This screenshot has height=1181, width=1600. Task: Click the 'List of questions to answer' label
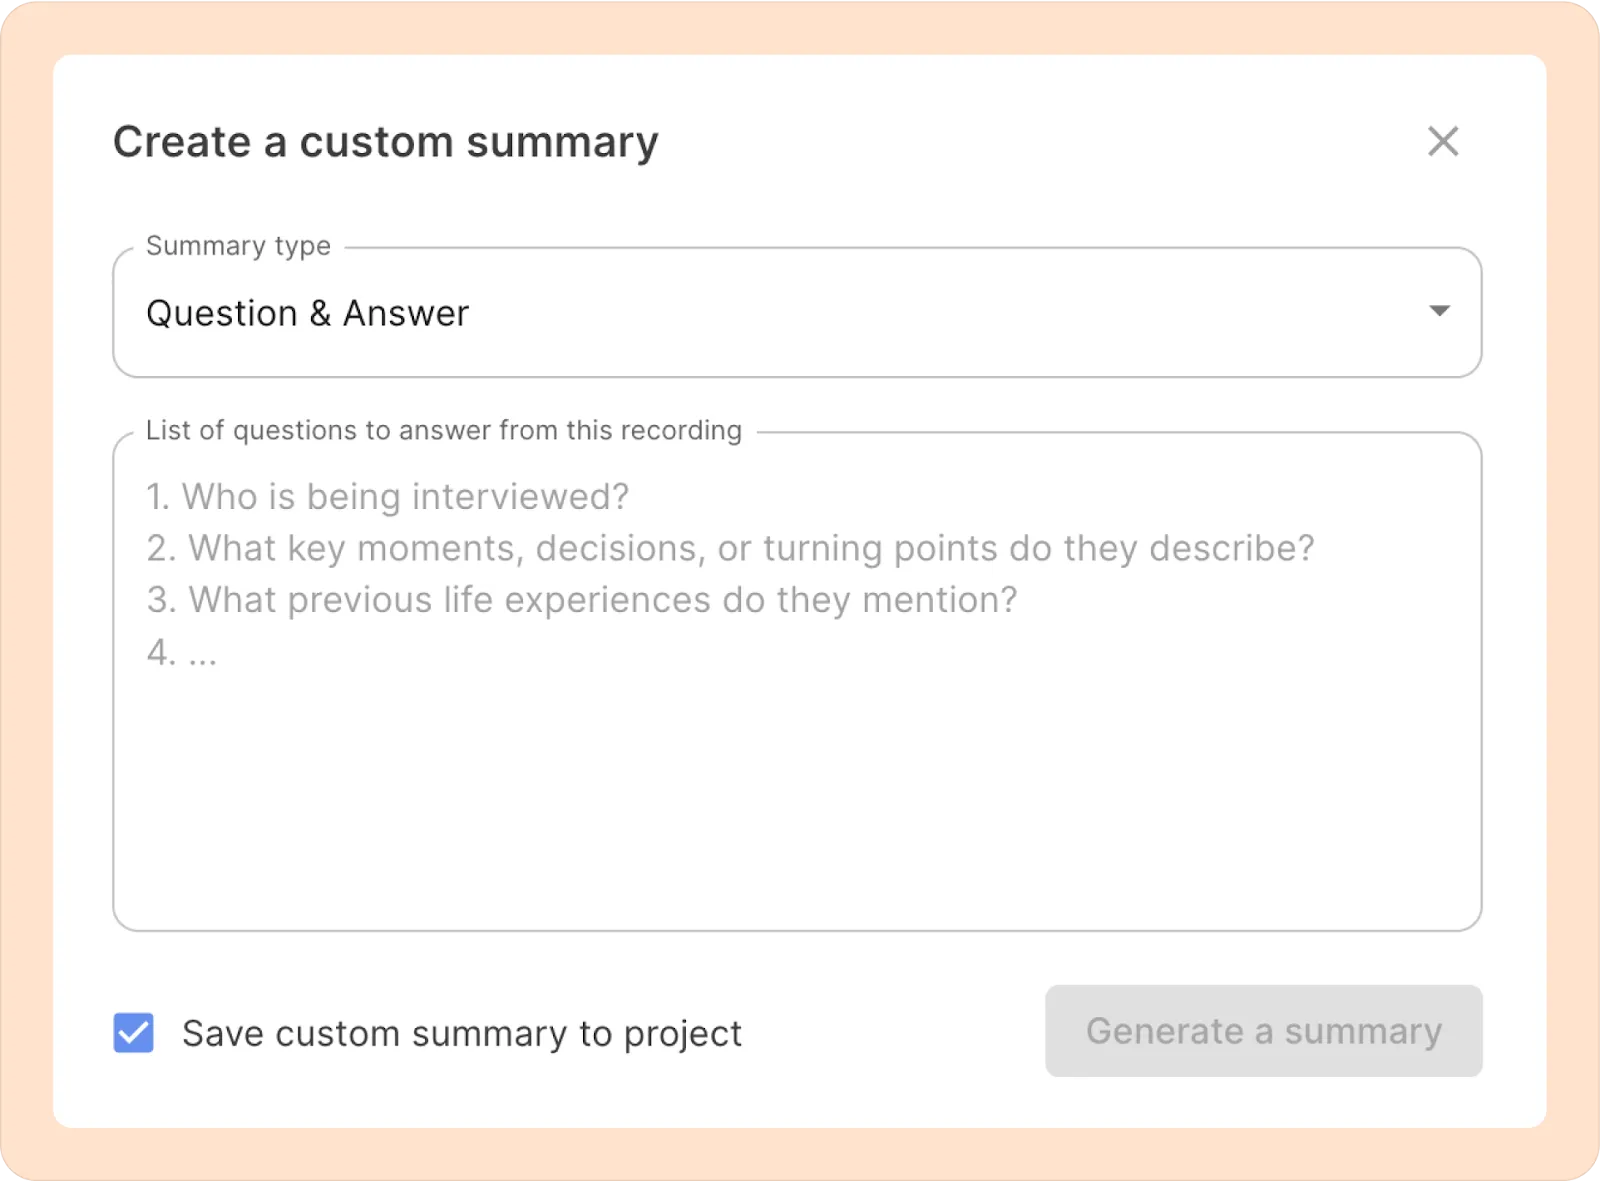tap(443, 431)
